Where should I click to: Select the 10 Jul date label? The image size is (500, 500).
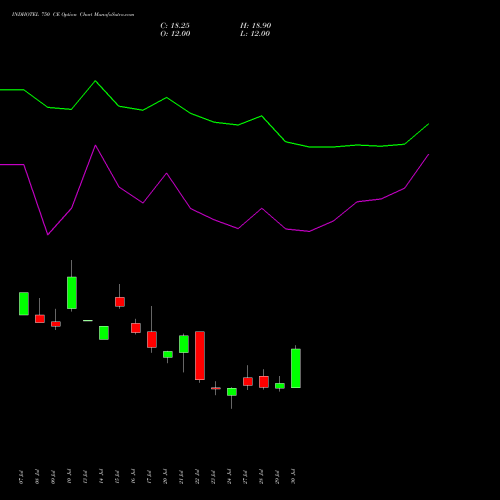point(69,477)
